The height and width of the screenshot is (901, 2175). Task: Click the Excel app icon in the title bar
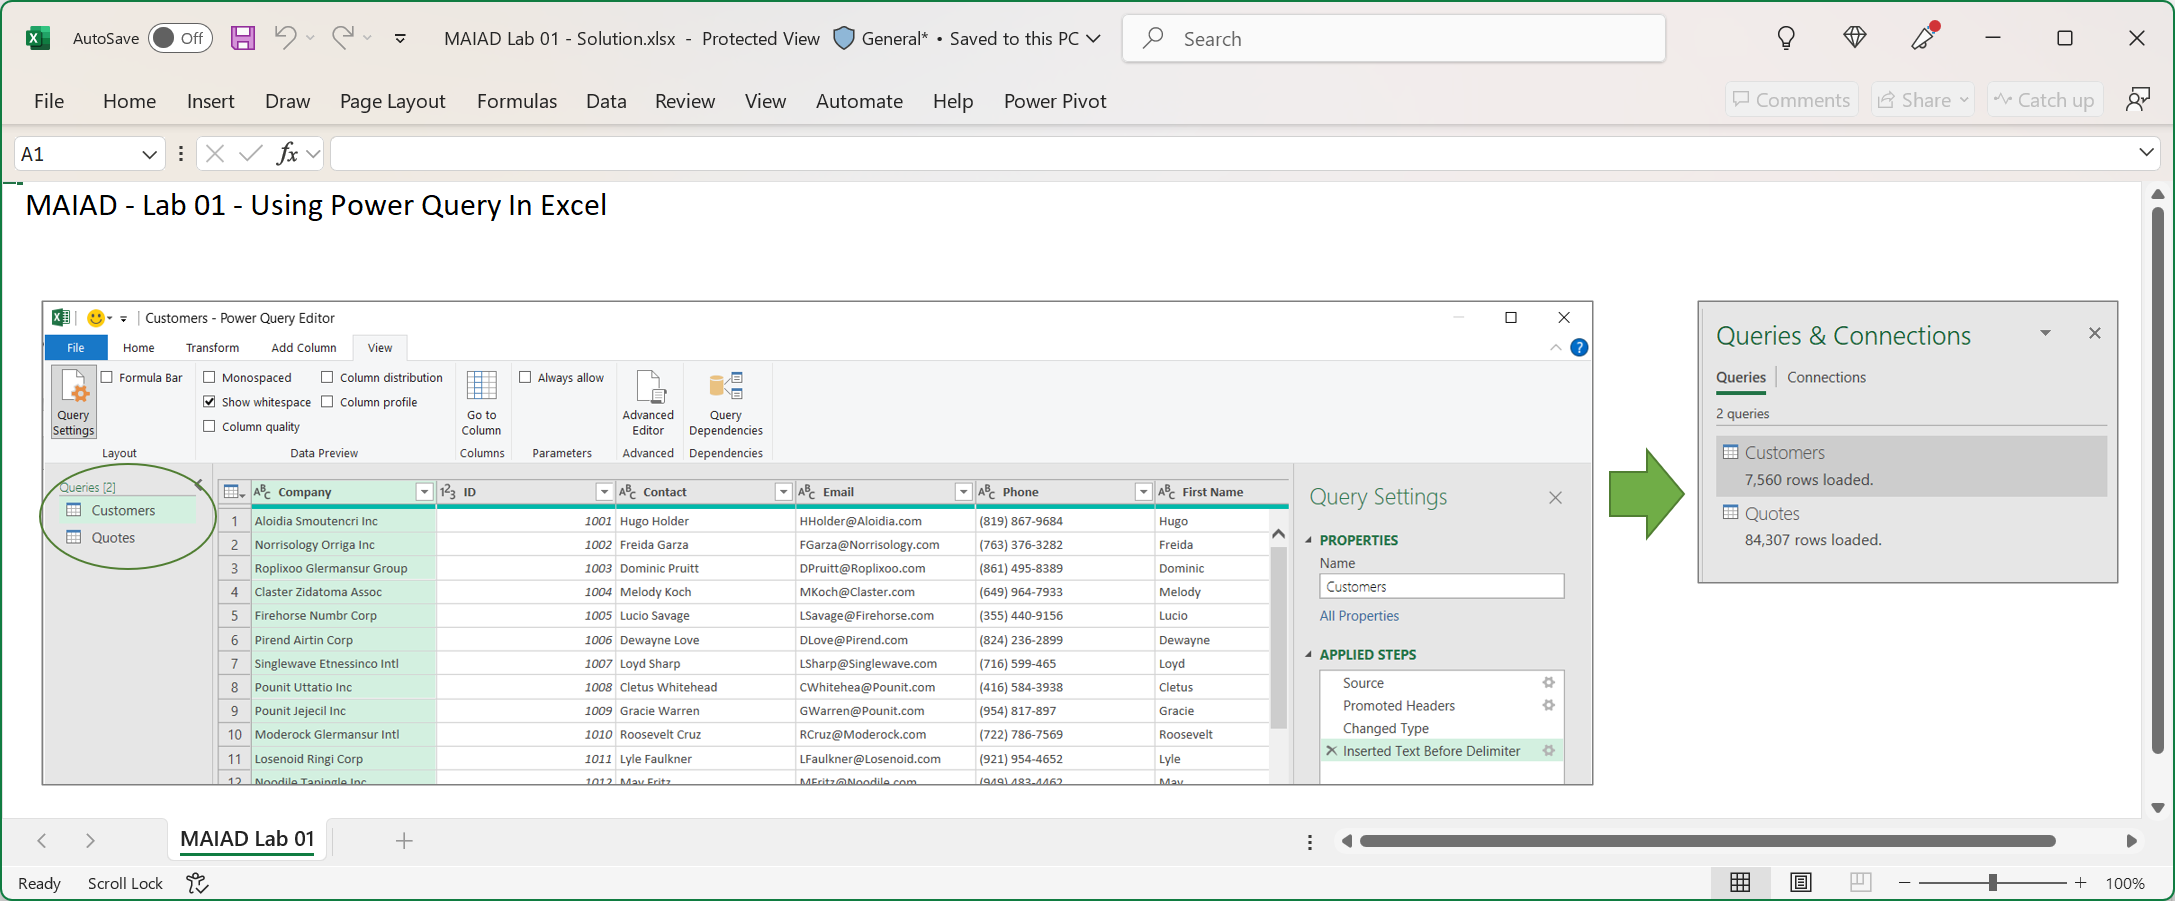point(38,38)
